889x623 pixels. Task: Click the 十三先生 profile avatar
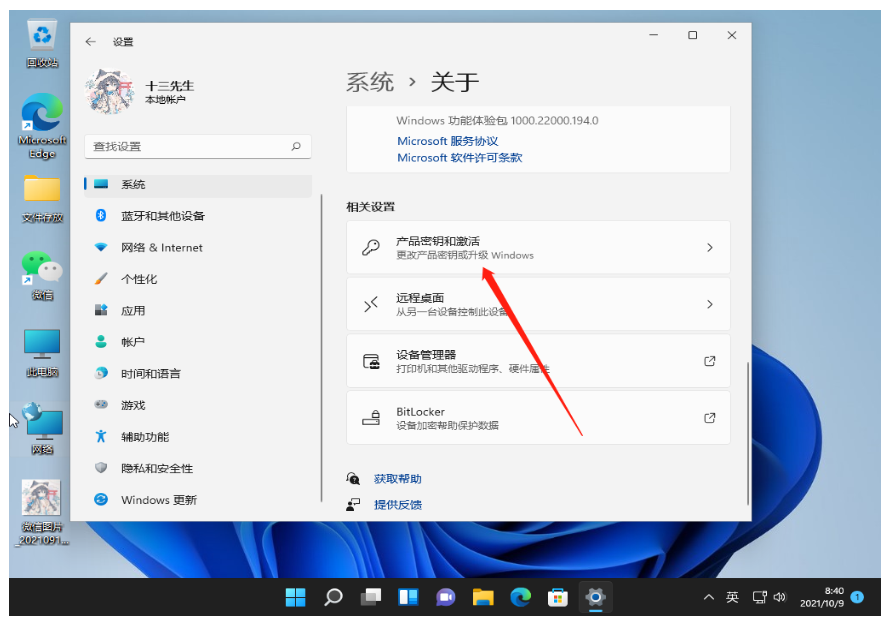pos(109,92)
